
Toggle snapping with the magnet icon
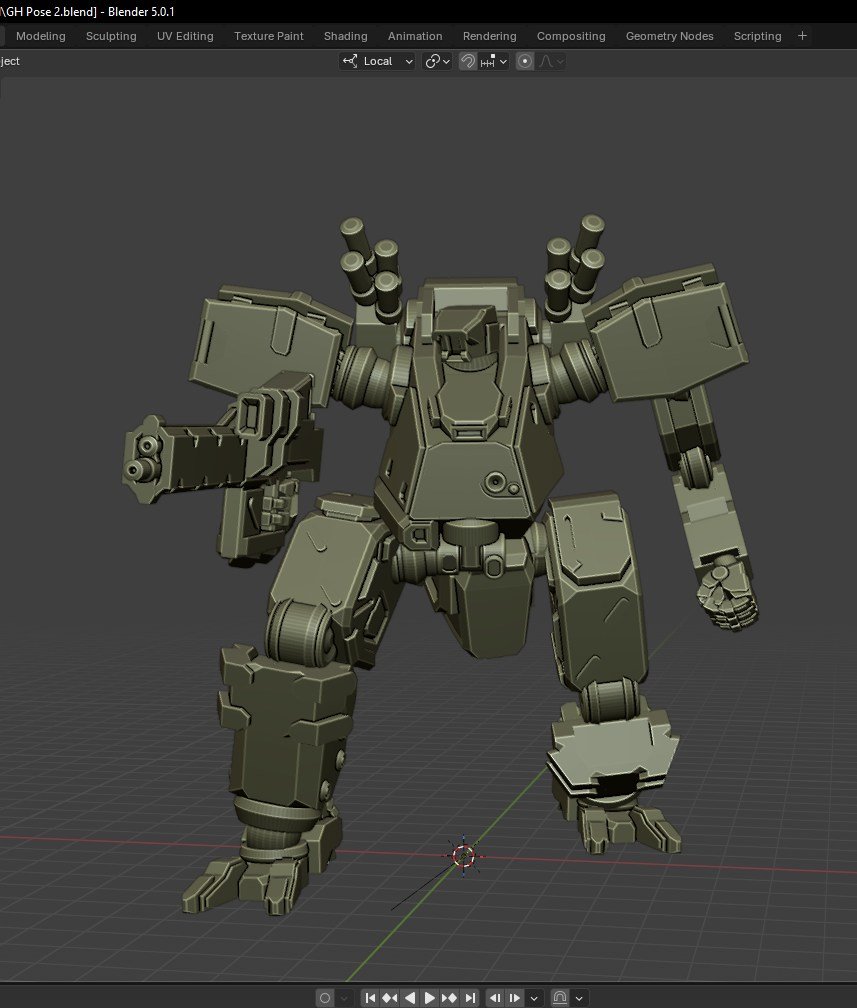pyautogui.click(x=468, y=61)
